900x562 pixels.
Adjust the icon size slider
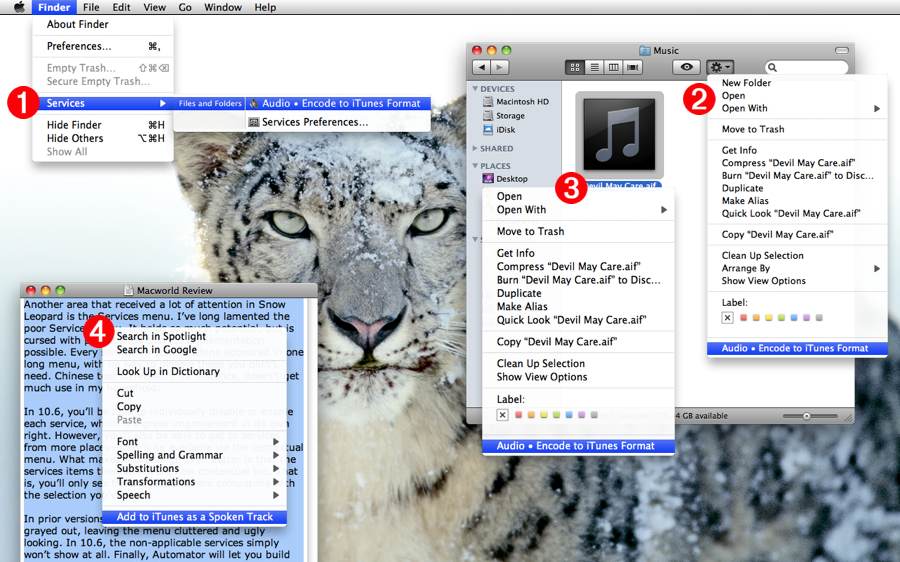(x=807, y=415)
